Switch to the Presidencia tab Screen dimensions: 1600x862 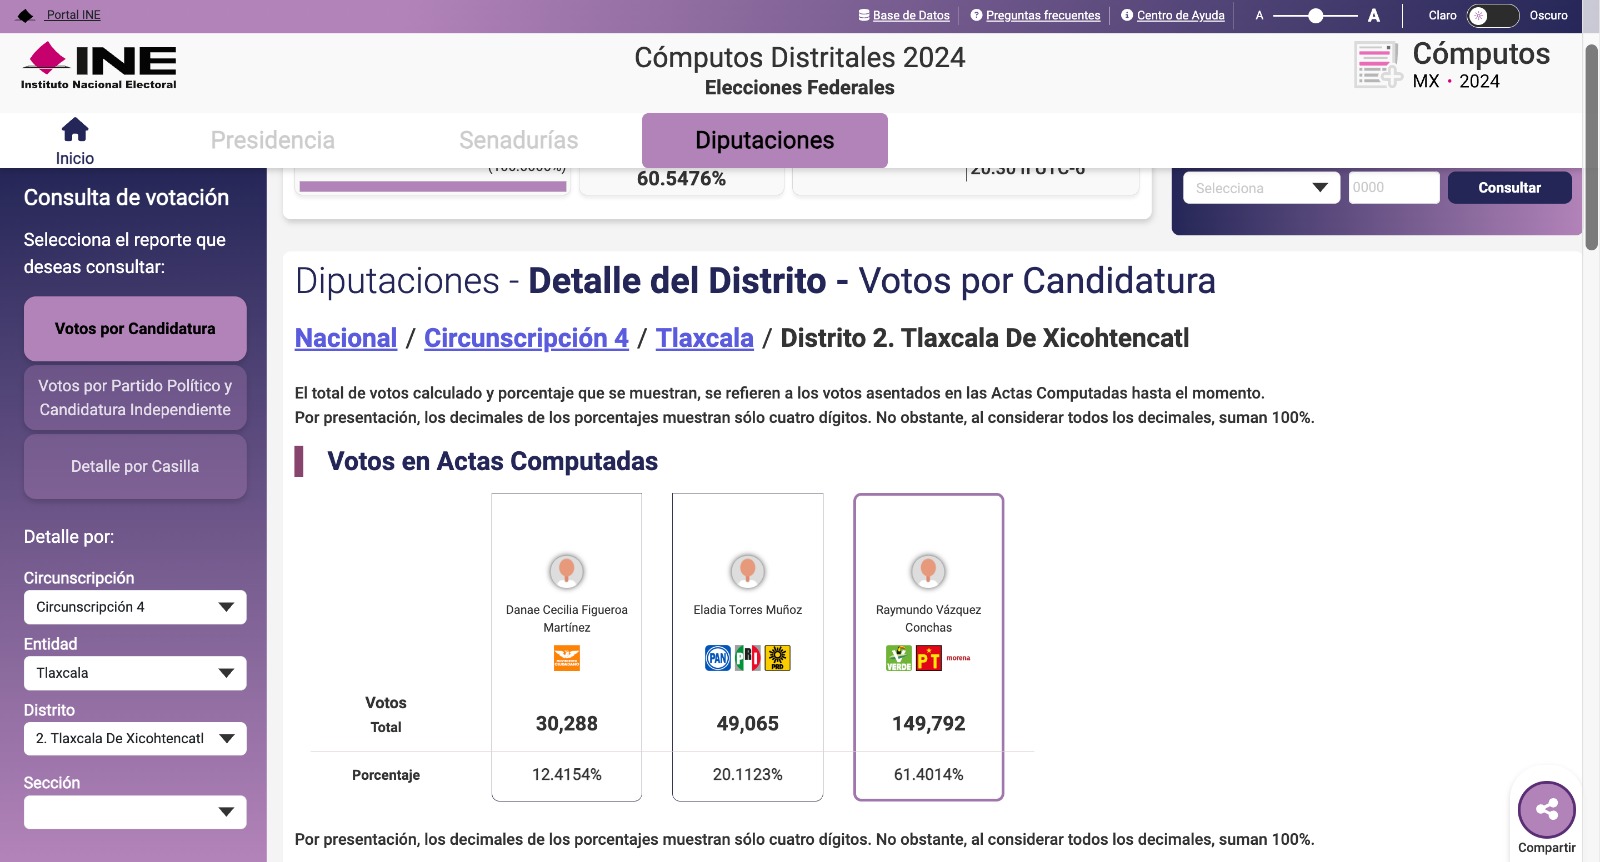pos(272,141)
